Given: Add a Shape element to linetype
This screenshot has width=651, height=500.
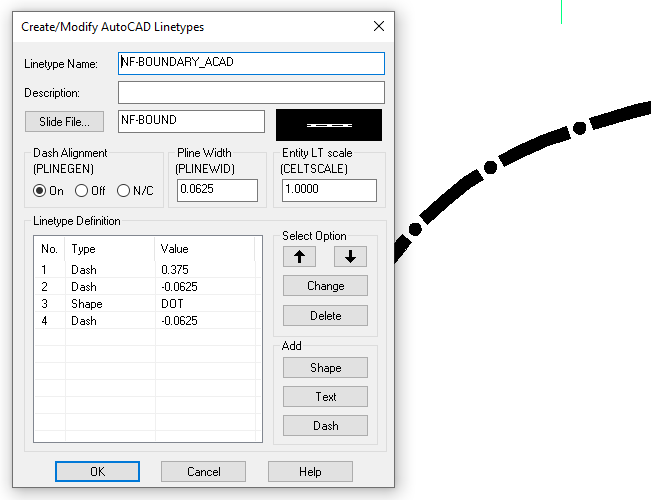Looking at the screenshot, I should pyautogui.click(x=326, y=368).
